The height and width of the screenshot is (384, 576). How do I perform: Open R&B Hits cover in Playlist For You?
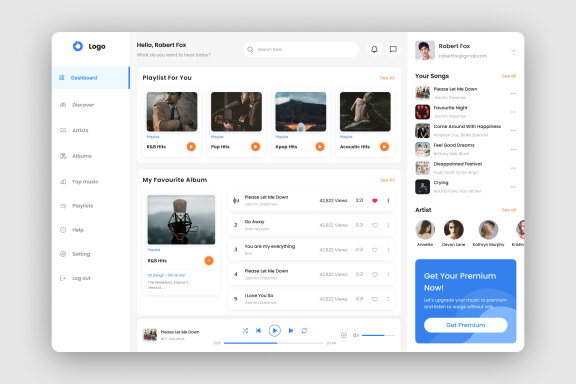point(172,112)
